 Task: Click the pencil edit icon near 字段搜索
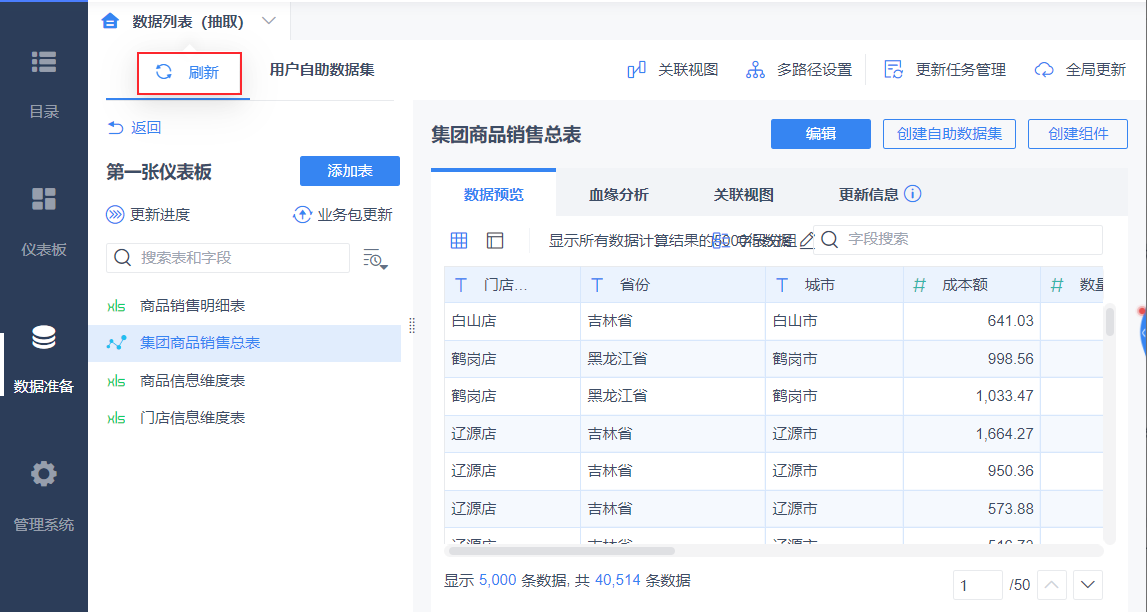click(807, 240)
